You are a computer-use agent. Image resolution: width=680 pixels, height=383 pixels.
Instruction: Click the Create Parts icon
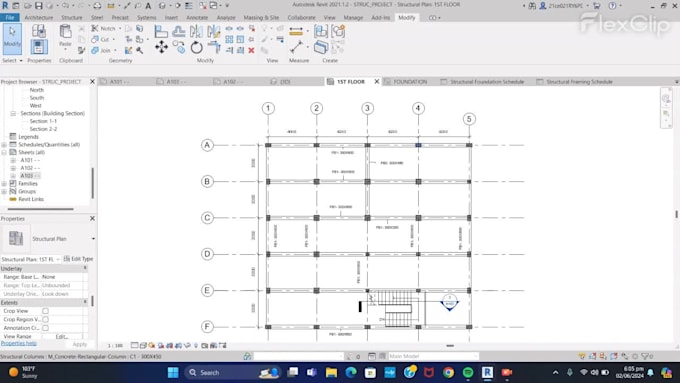(321, 47)
